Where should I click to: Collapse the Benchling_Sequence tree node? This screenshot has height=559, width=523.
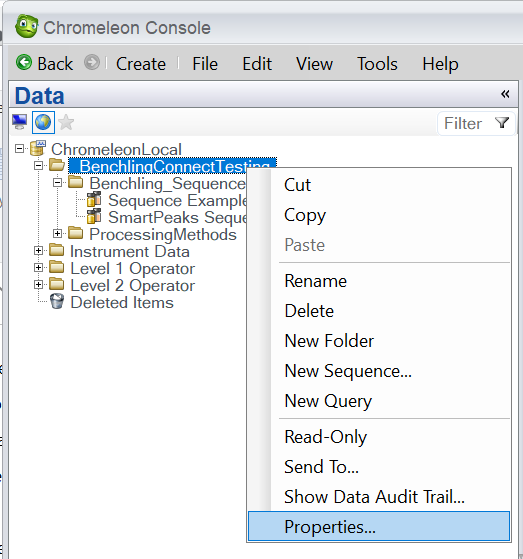coord(57,183)
